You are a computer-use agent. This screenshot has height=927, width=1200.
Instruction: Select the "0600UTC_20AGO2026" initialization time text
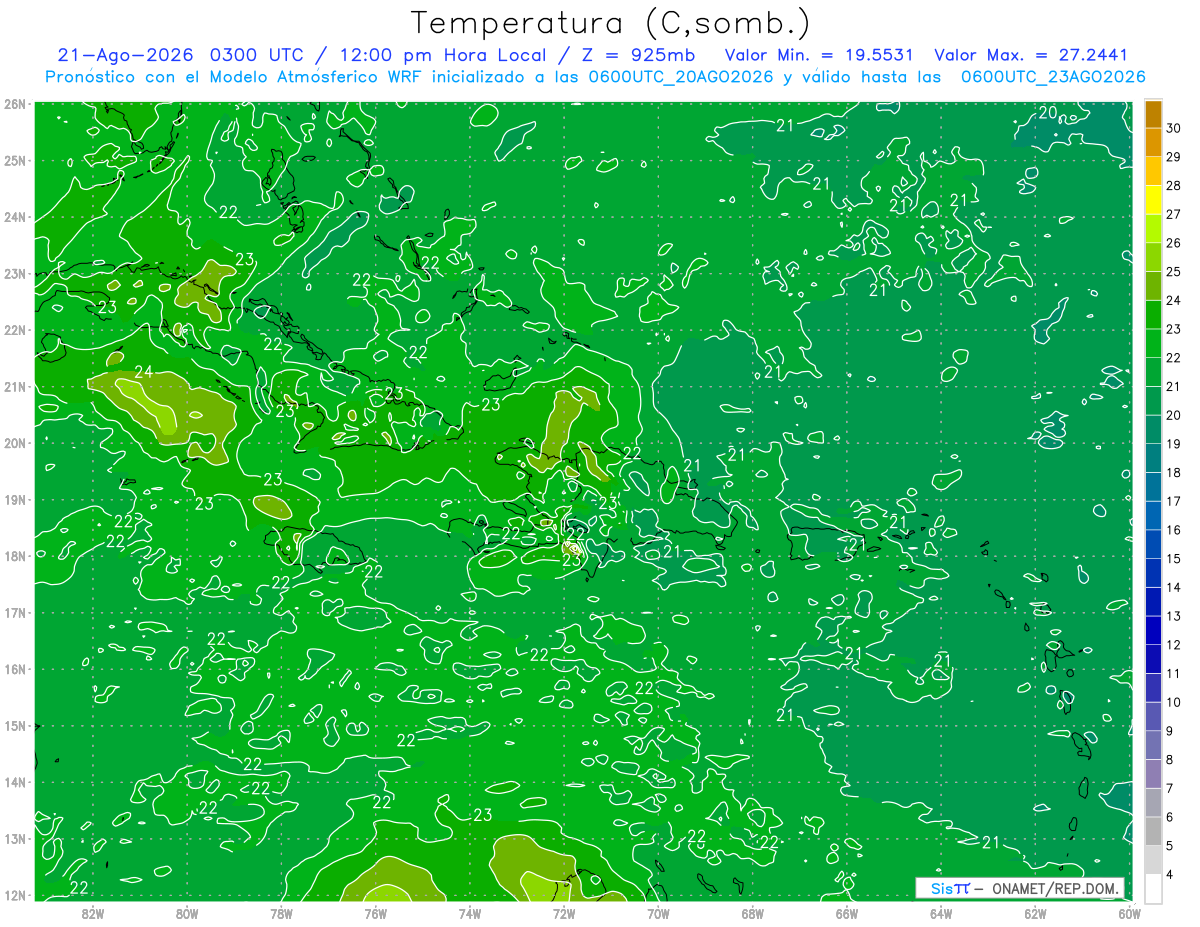click(681, 77)
